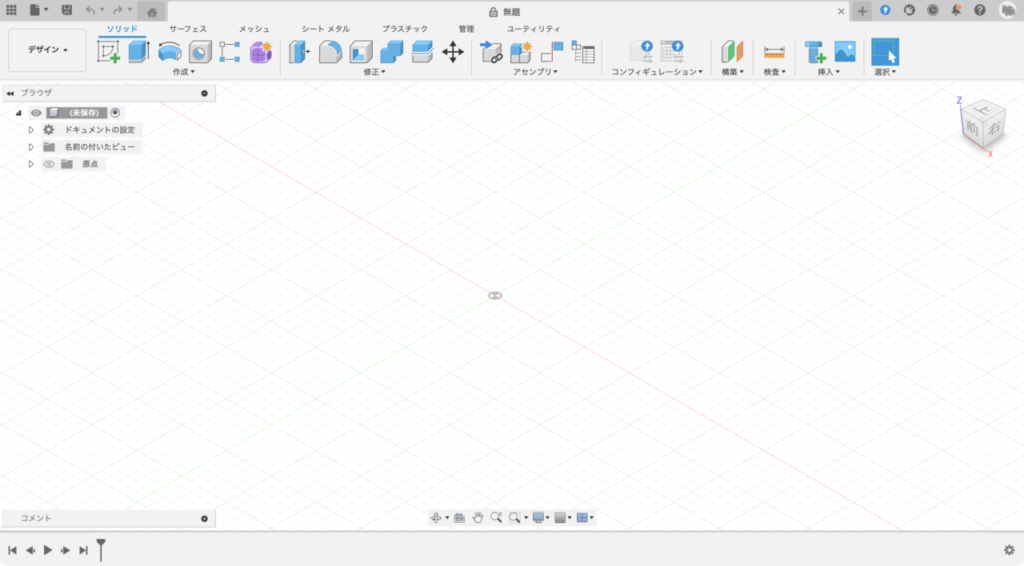Collapse the ブラウザ panel arrows

point(10,93)
